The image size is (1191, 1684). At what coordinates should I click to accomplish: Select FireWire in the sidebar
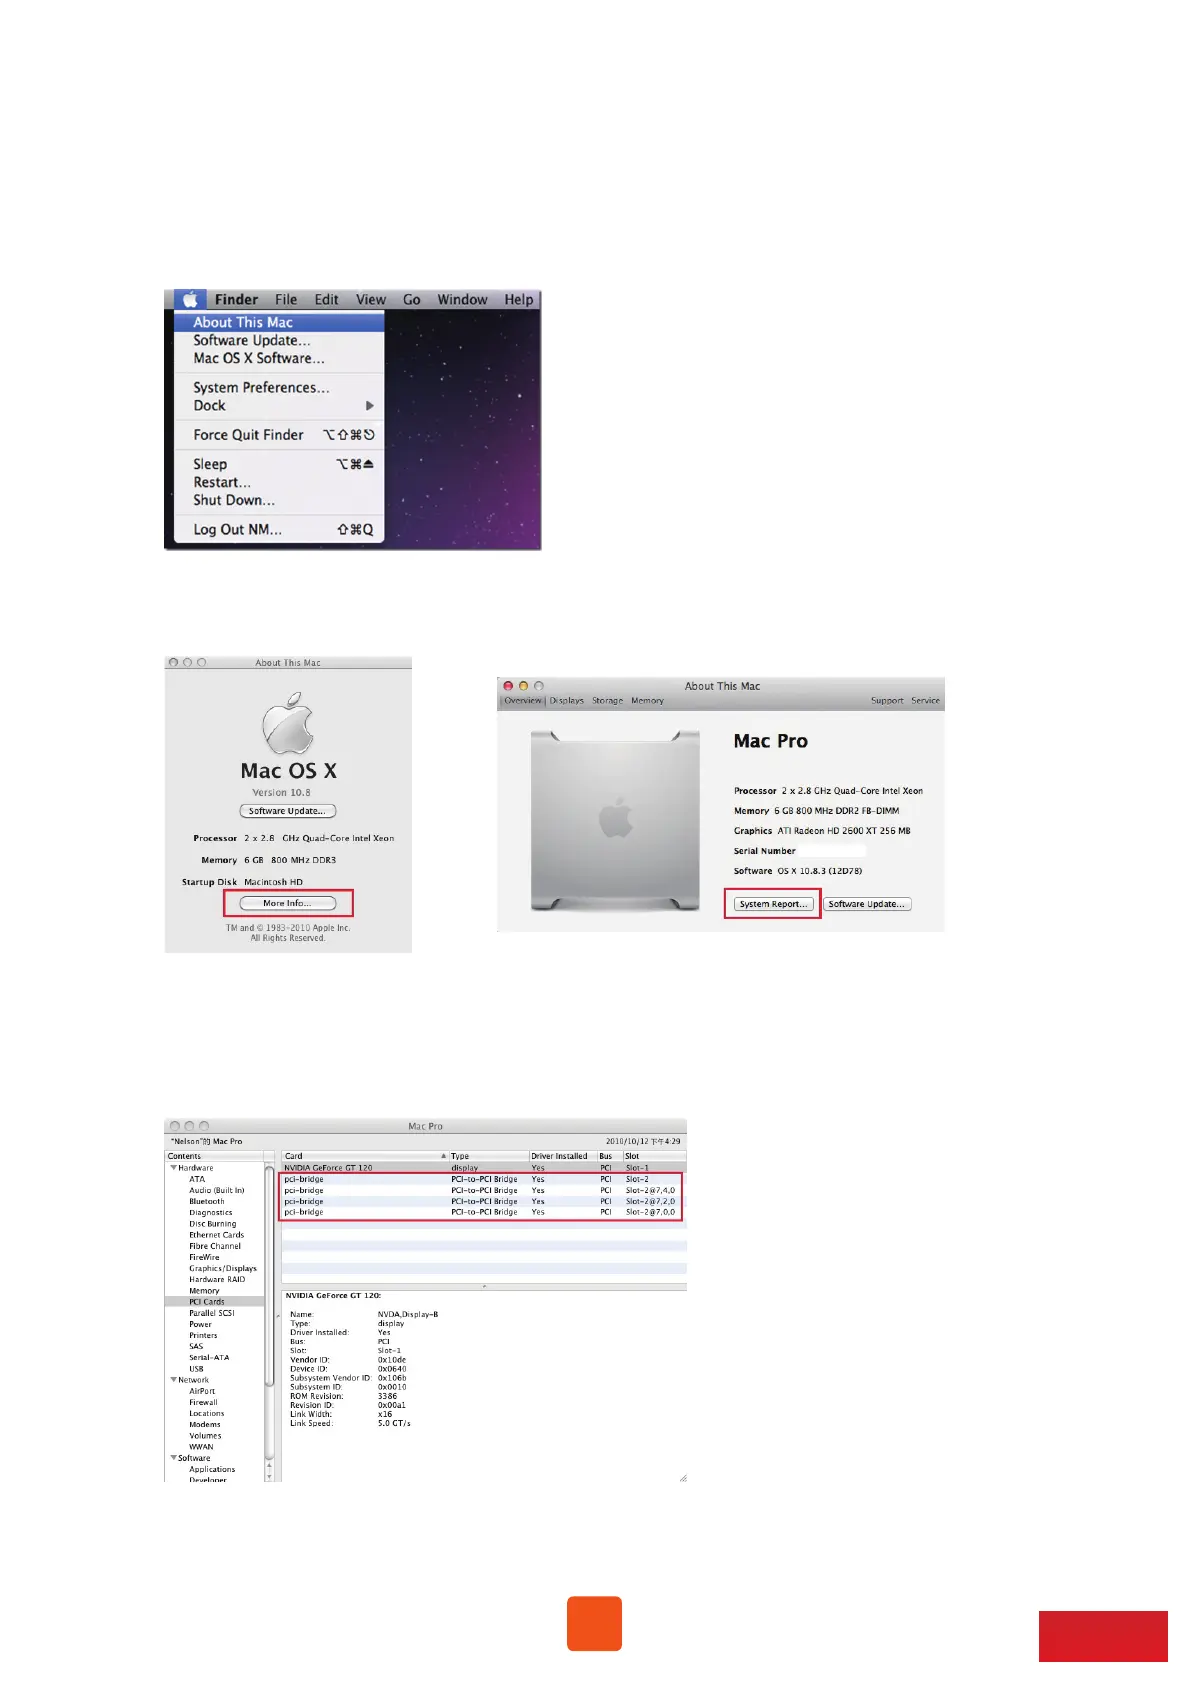[204, 1257]
